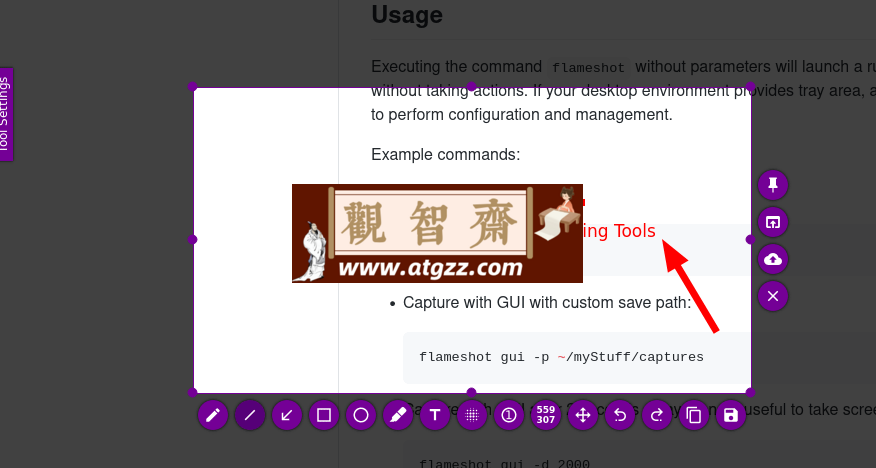The height and width of the screenshot is (468, 876).
Task: Click the 'Usage' heading
Action: tap(407, 15)
